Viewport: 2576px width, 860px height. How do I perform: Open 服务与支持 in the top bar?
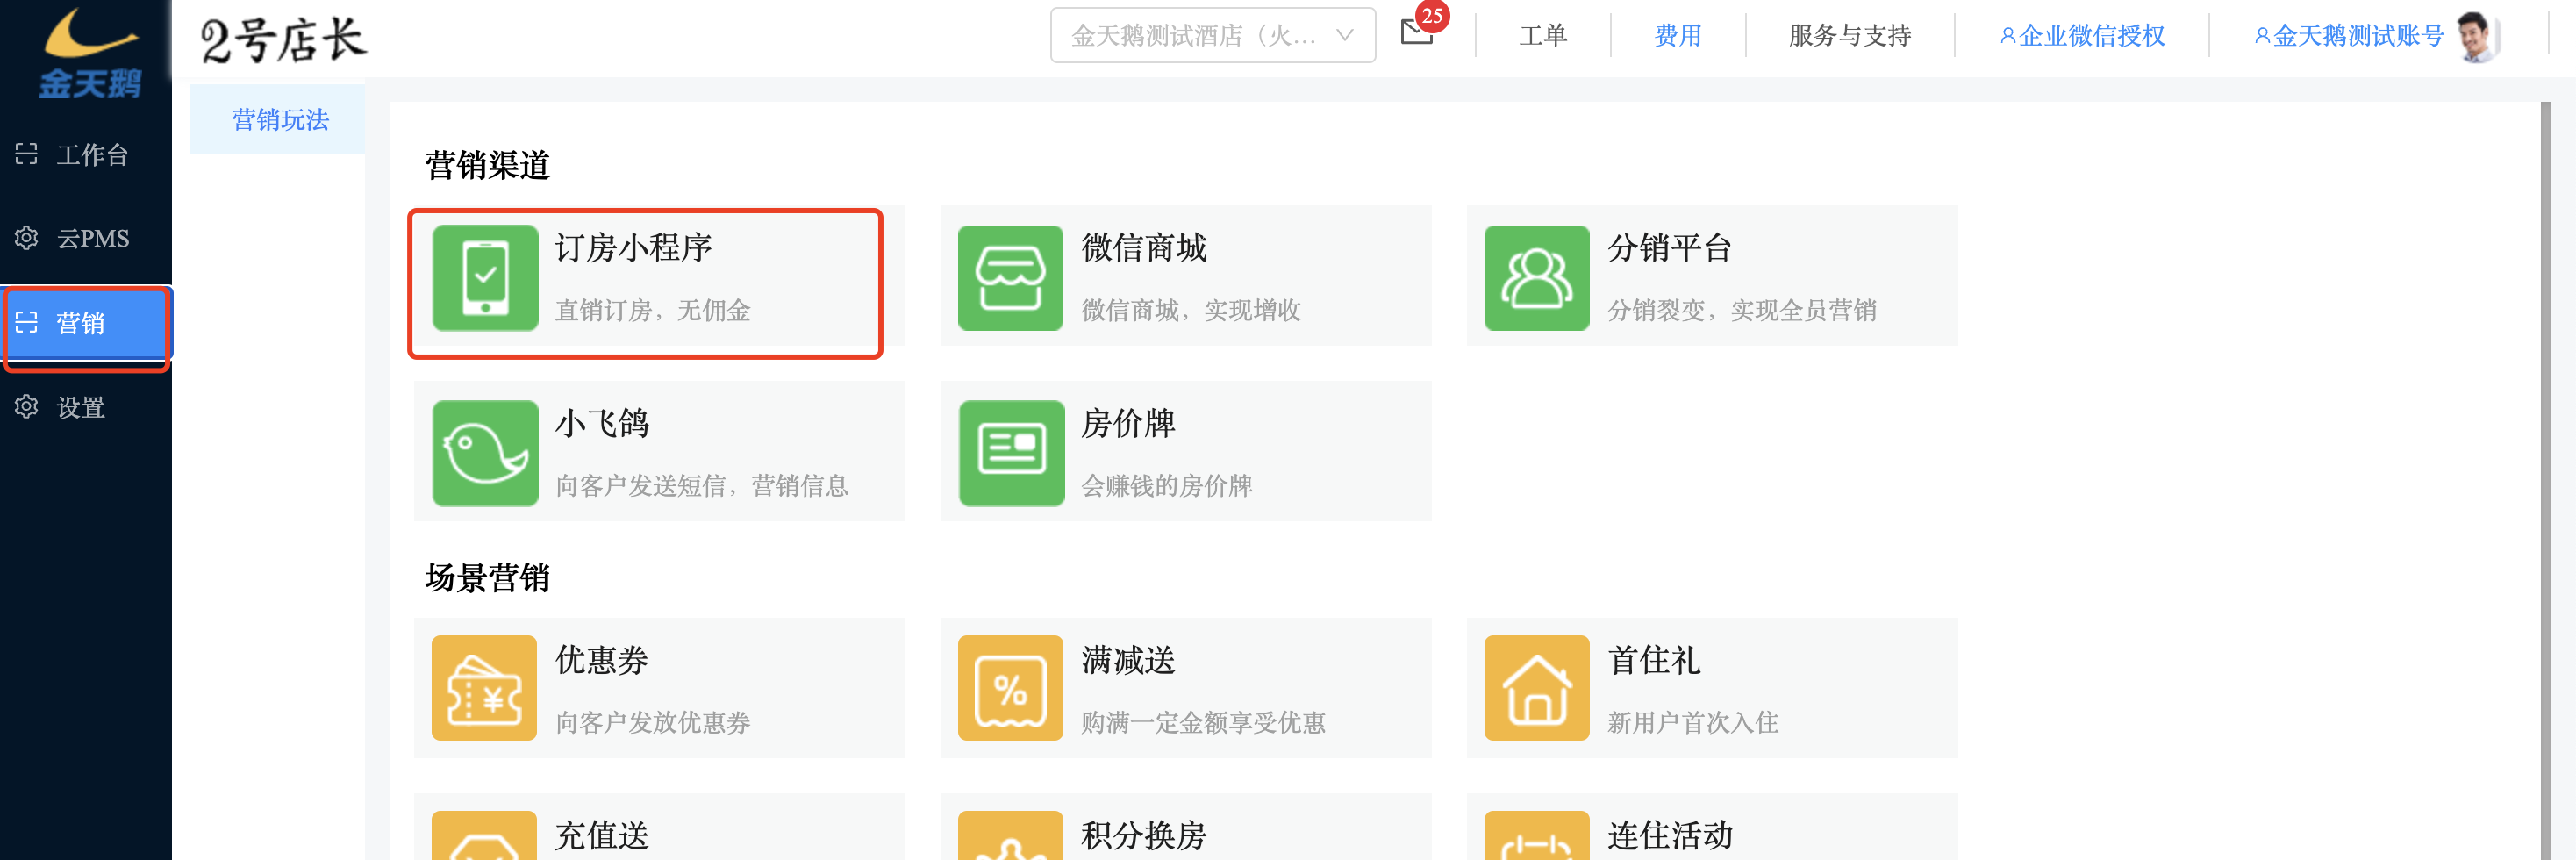1850,36
